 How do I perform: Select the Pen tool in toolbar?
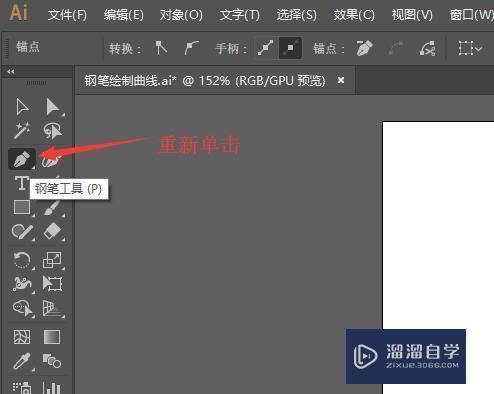click(x=22, y=159)
